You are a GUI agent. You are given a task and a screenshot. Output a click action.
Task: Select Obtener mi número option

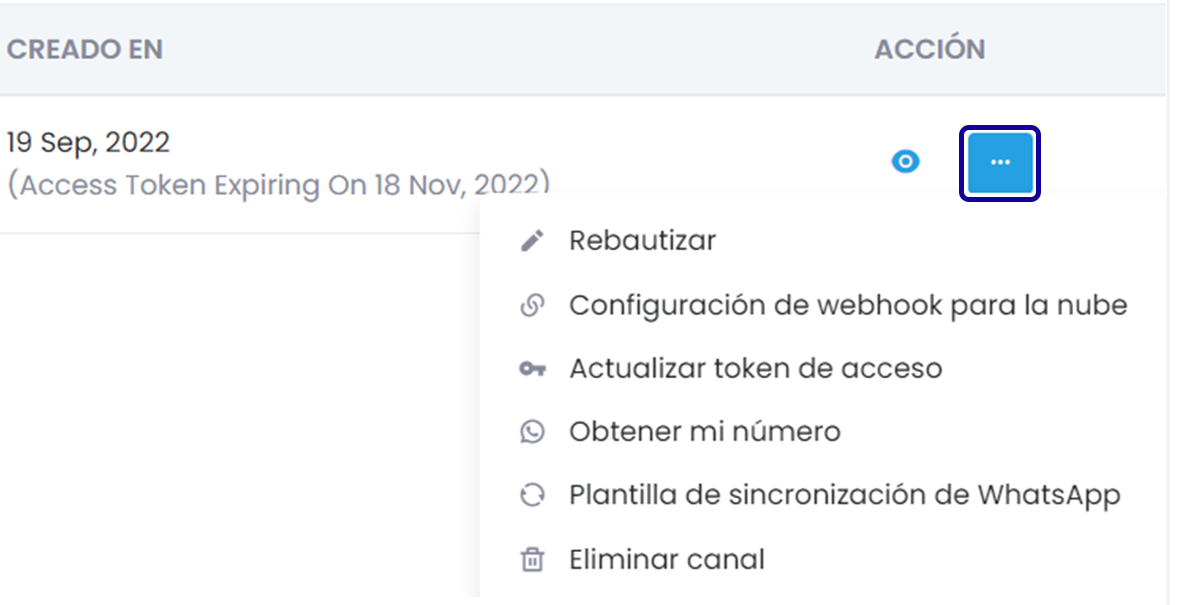coord(704,432)
